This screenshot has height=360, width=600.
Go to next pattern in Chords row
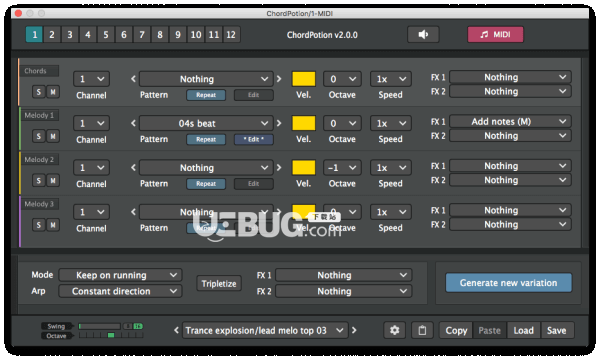(279, 79)
